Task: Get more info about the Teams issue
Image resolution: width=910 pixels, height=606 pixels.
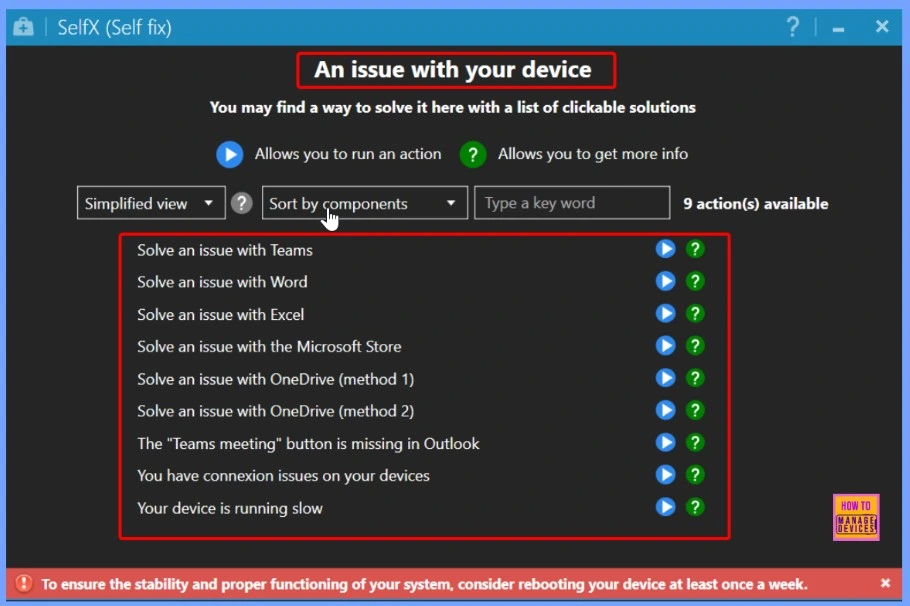Action: coord(695,249)
